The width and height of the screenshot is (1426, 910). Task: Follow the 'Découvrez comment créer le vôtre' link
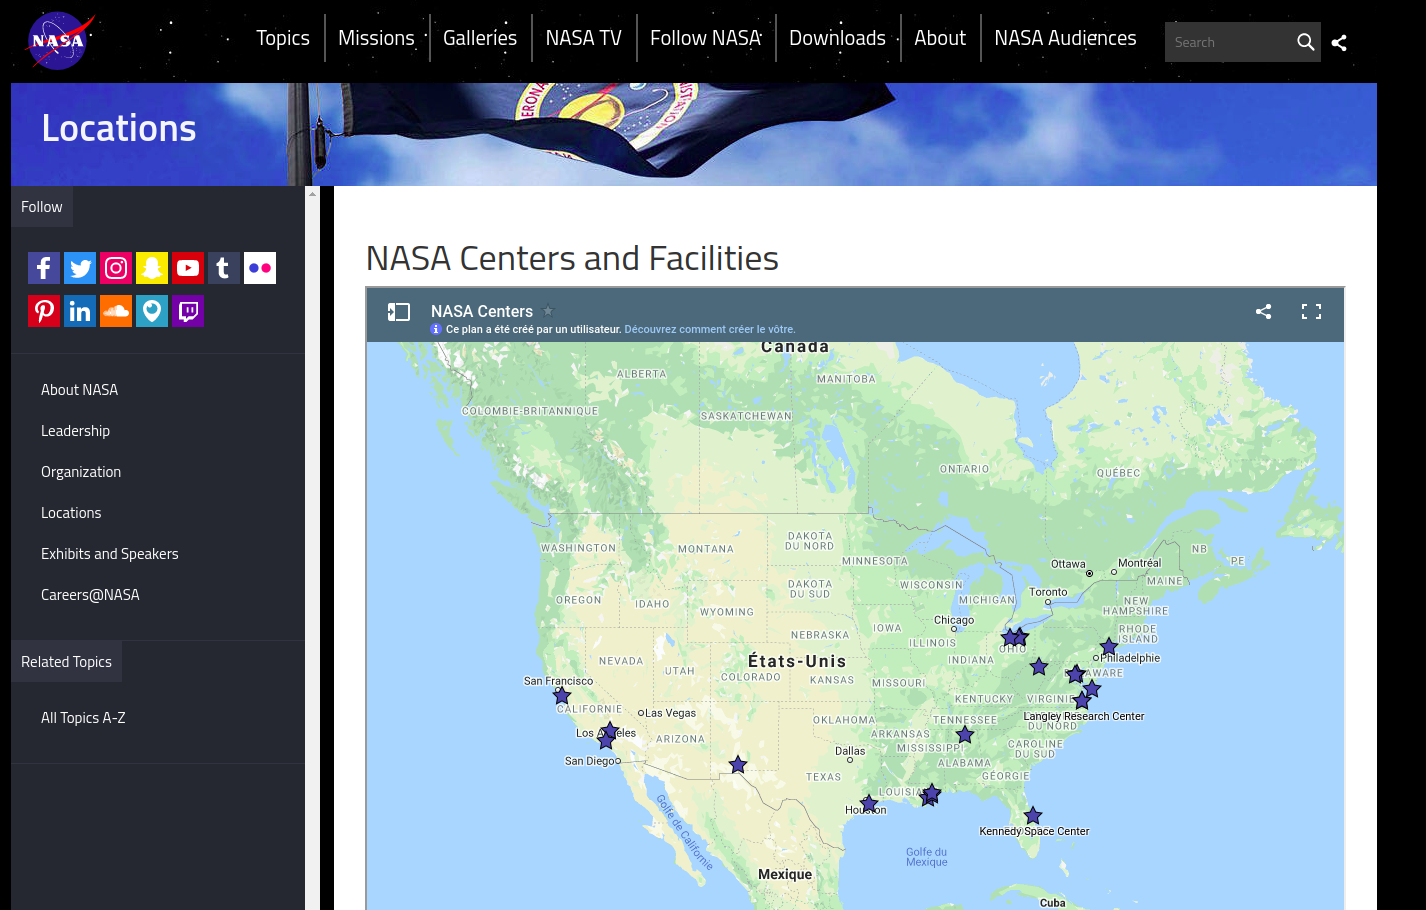point(709,329)
